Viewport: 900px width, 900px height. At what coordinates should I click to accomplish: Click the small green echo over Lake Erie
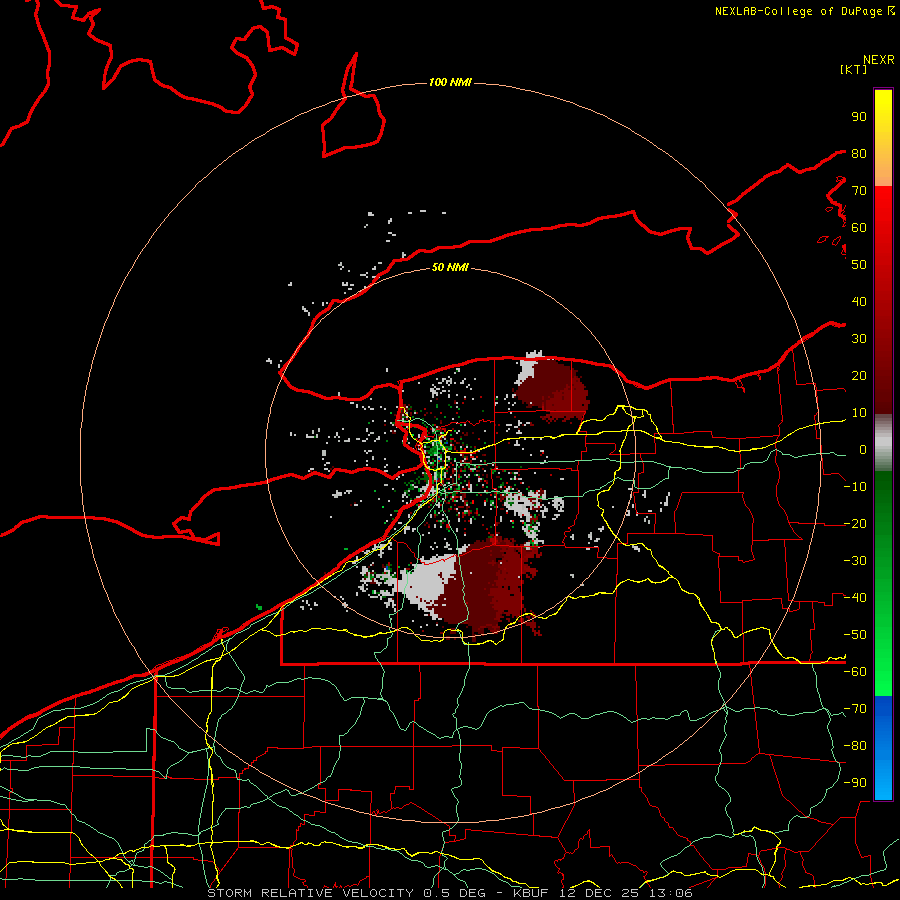[259, 607]
